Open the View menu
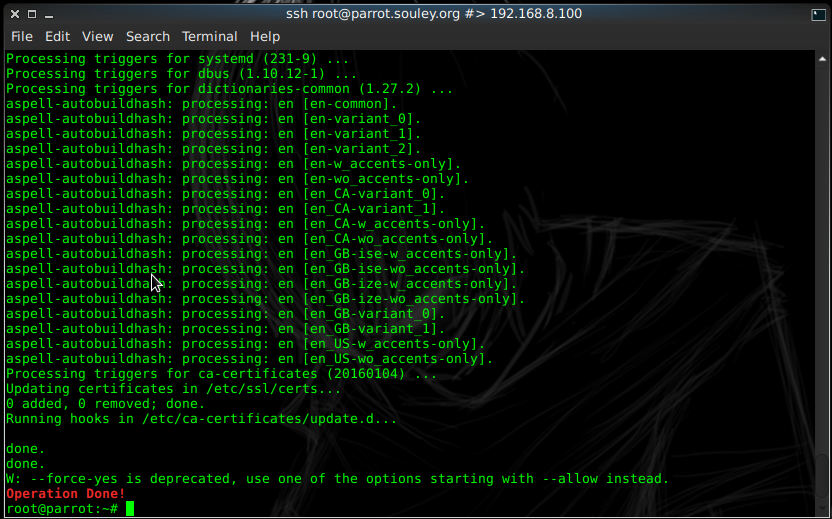The height and width of the screenshot is (519, 832). [x=97, y=37]
